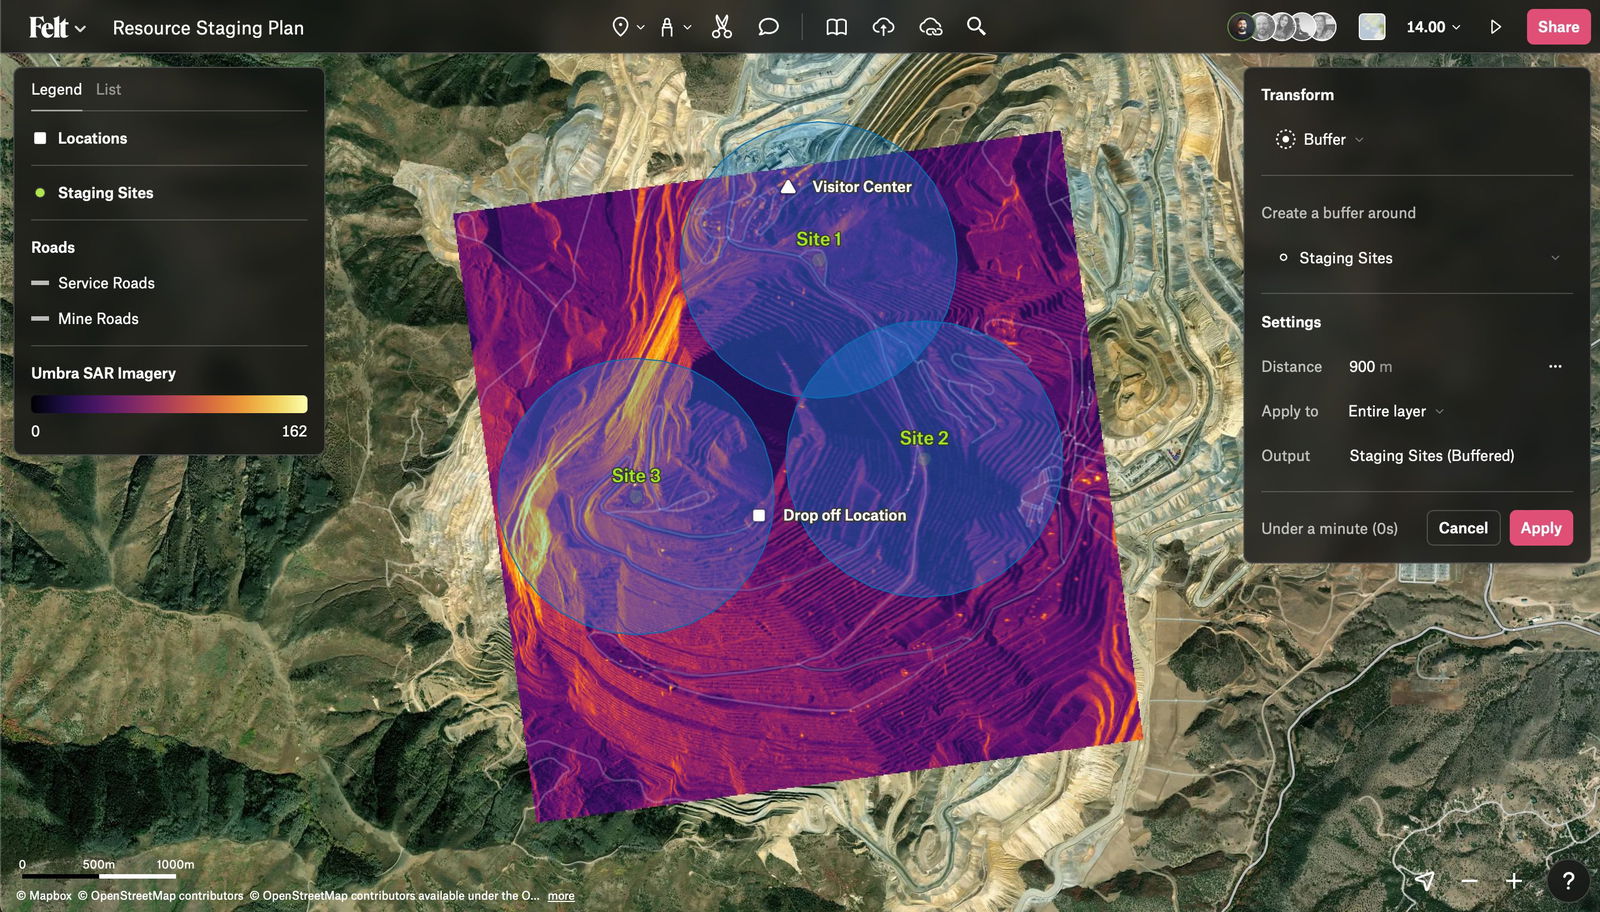Viewport: 1600px width, 912px height.
Task: Start presentation with the play icon
Action: (1497, 27)
